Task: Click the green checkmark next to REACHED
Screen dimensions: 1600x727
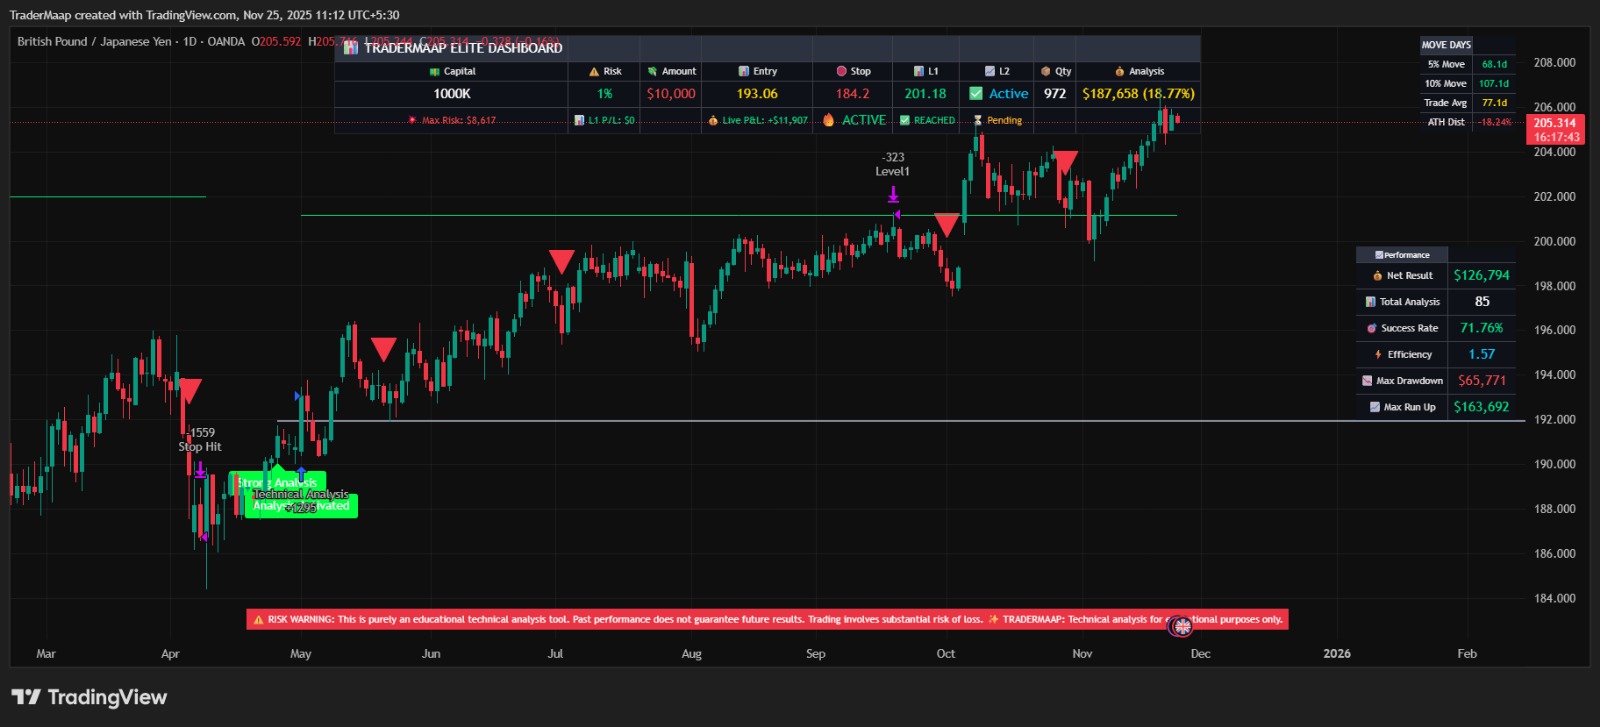Action: [905, 120]
